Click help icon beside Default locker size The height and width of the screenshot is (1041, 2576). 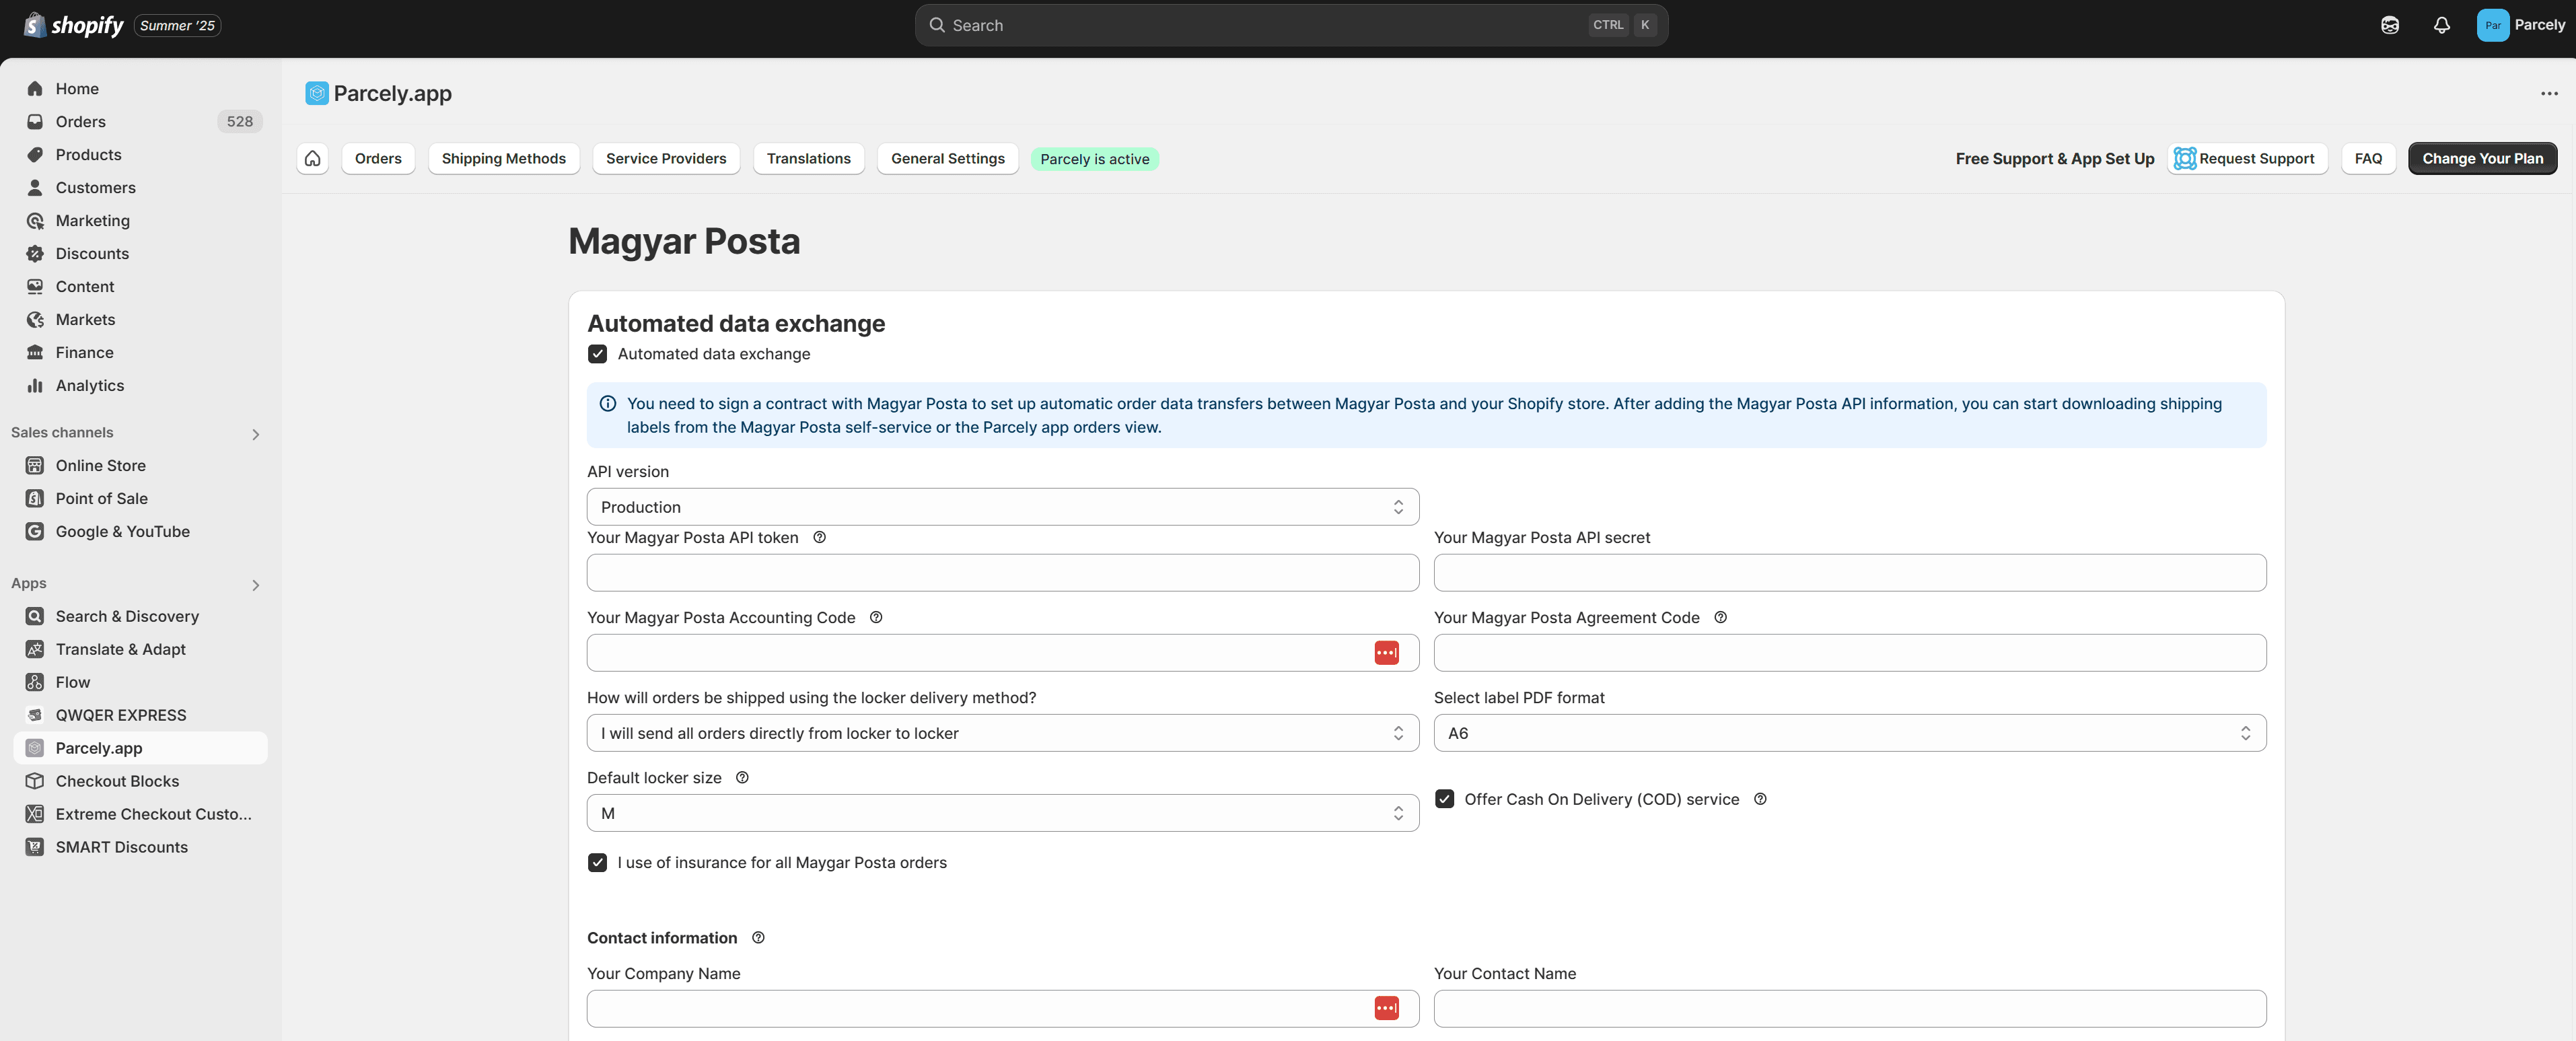[x=742, y=777]
